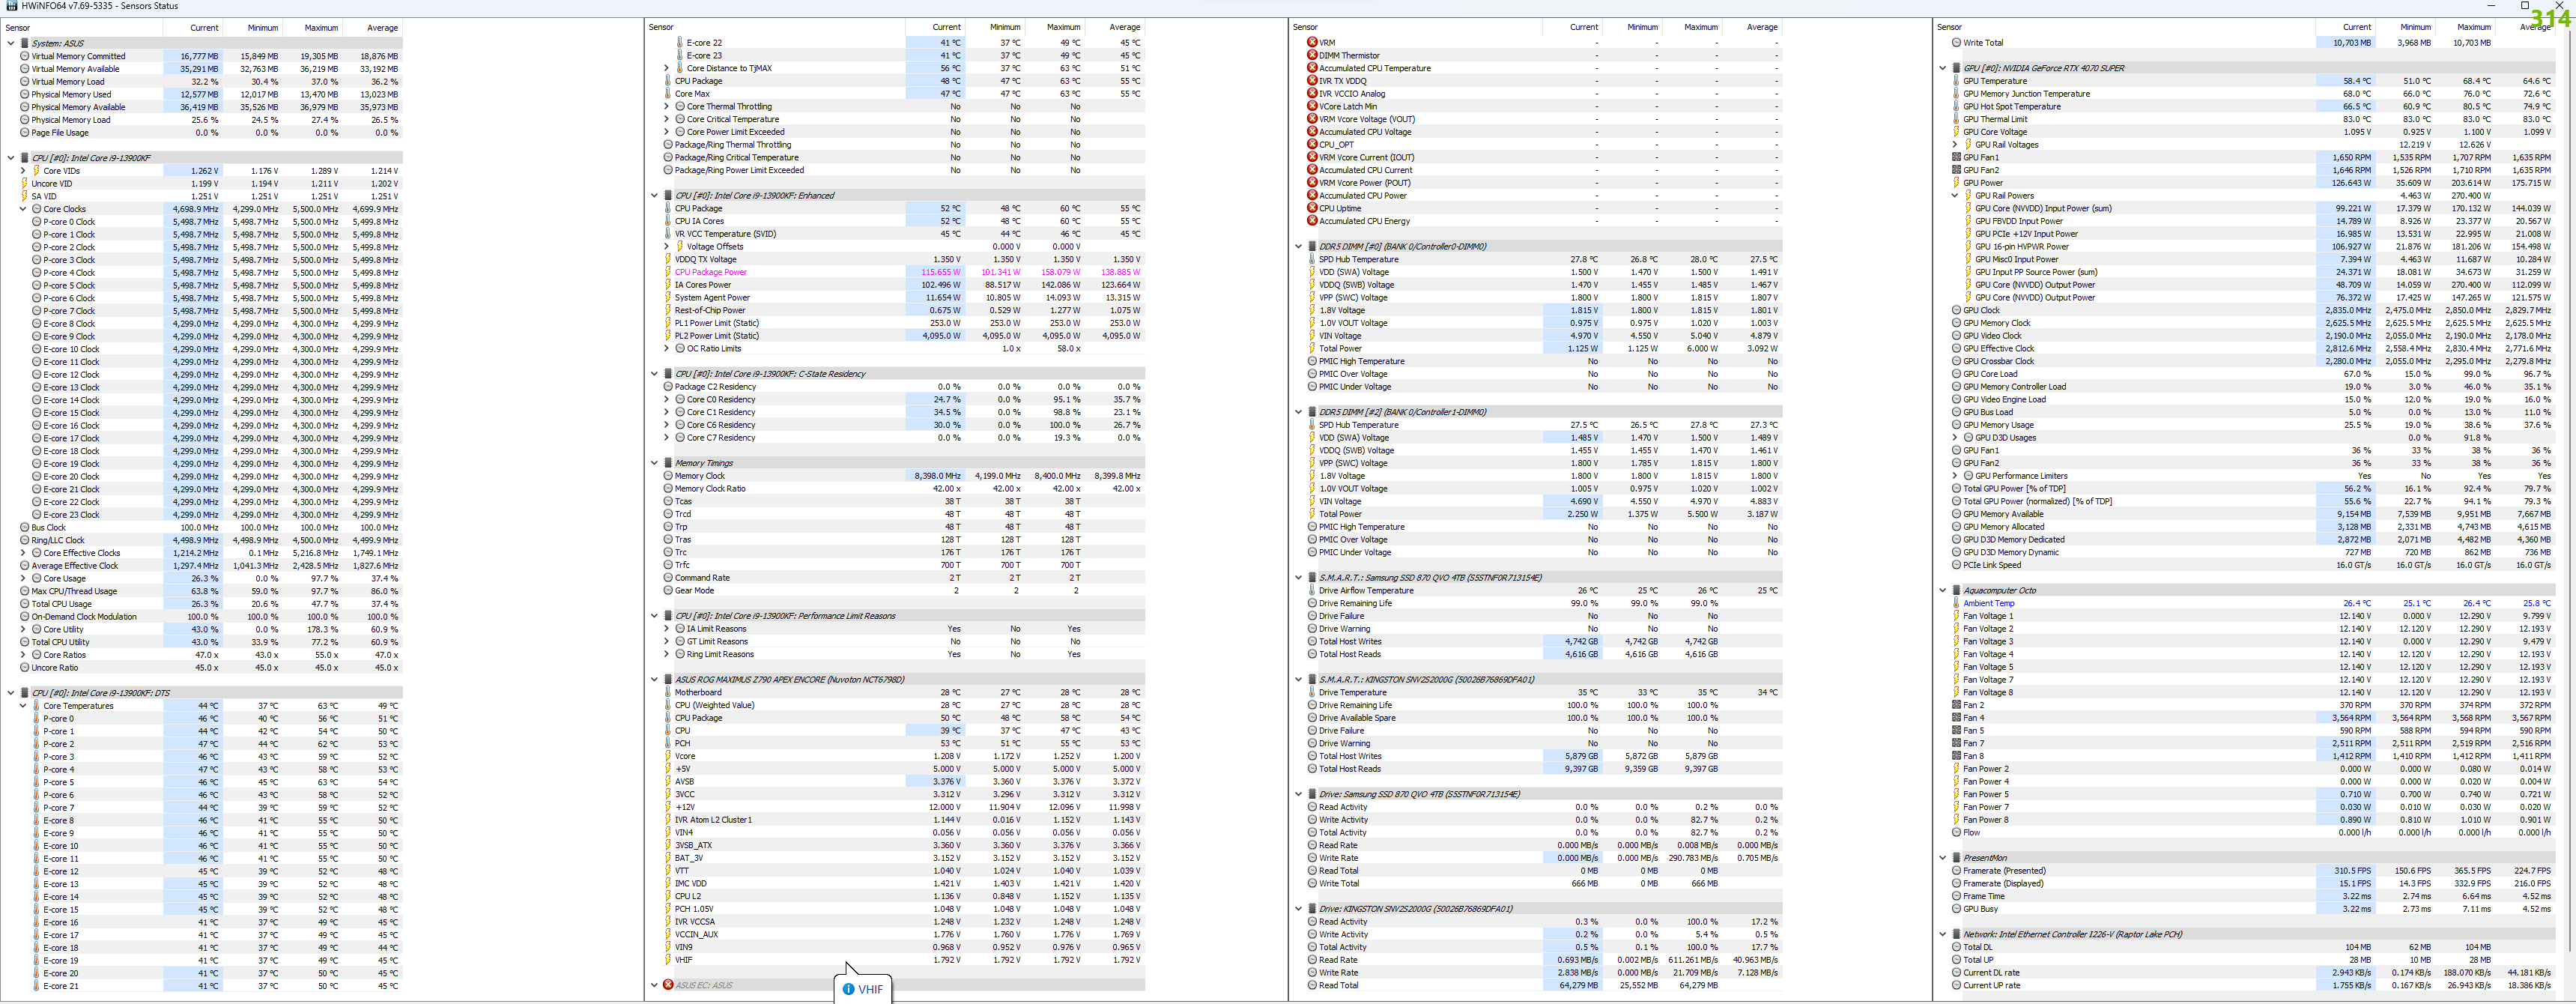
Task: Expand the GPU Rail Voltages entry
Action: click(x=1955, y=145)
